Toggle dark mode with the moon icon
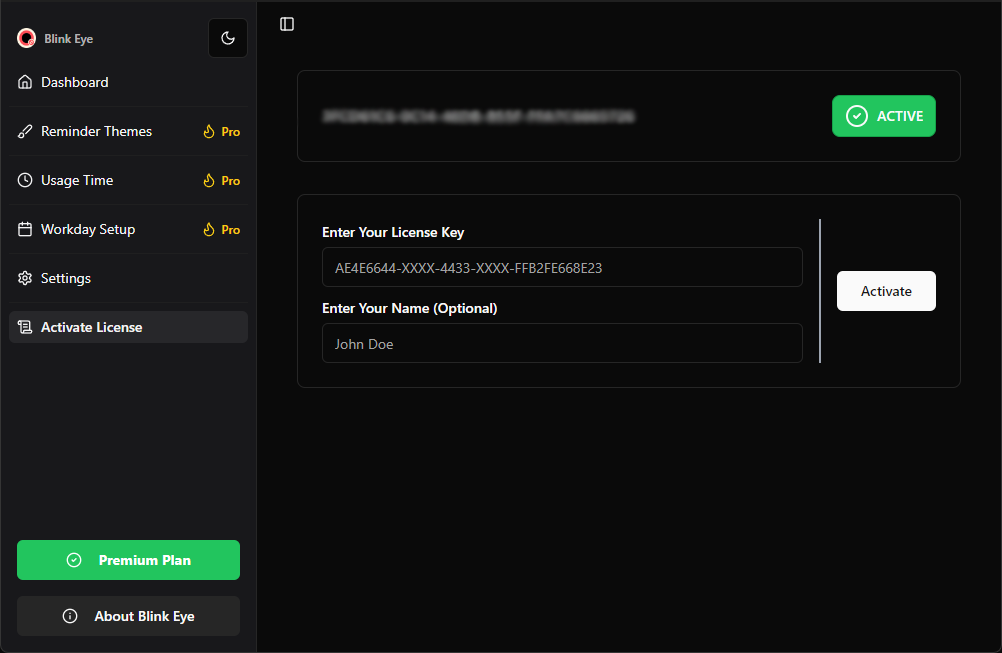Image resolution: width=1002 pixels, height=653 pixels. point(228,38)
